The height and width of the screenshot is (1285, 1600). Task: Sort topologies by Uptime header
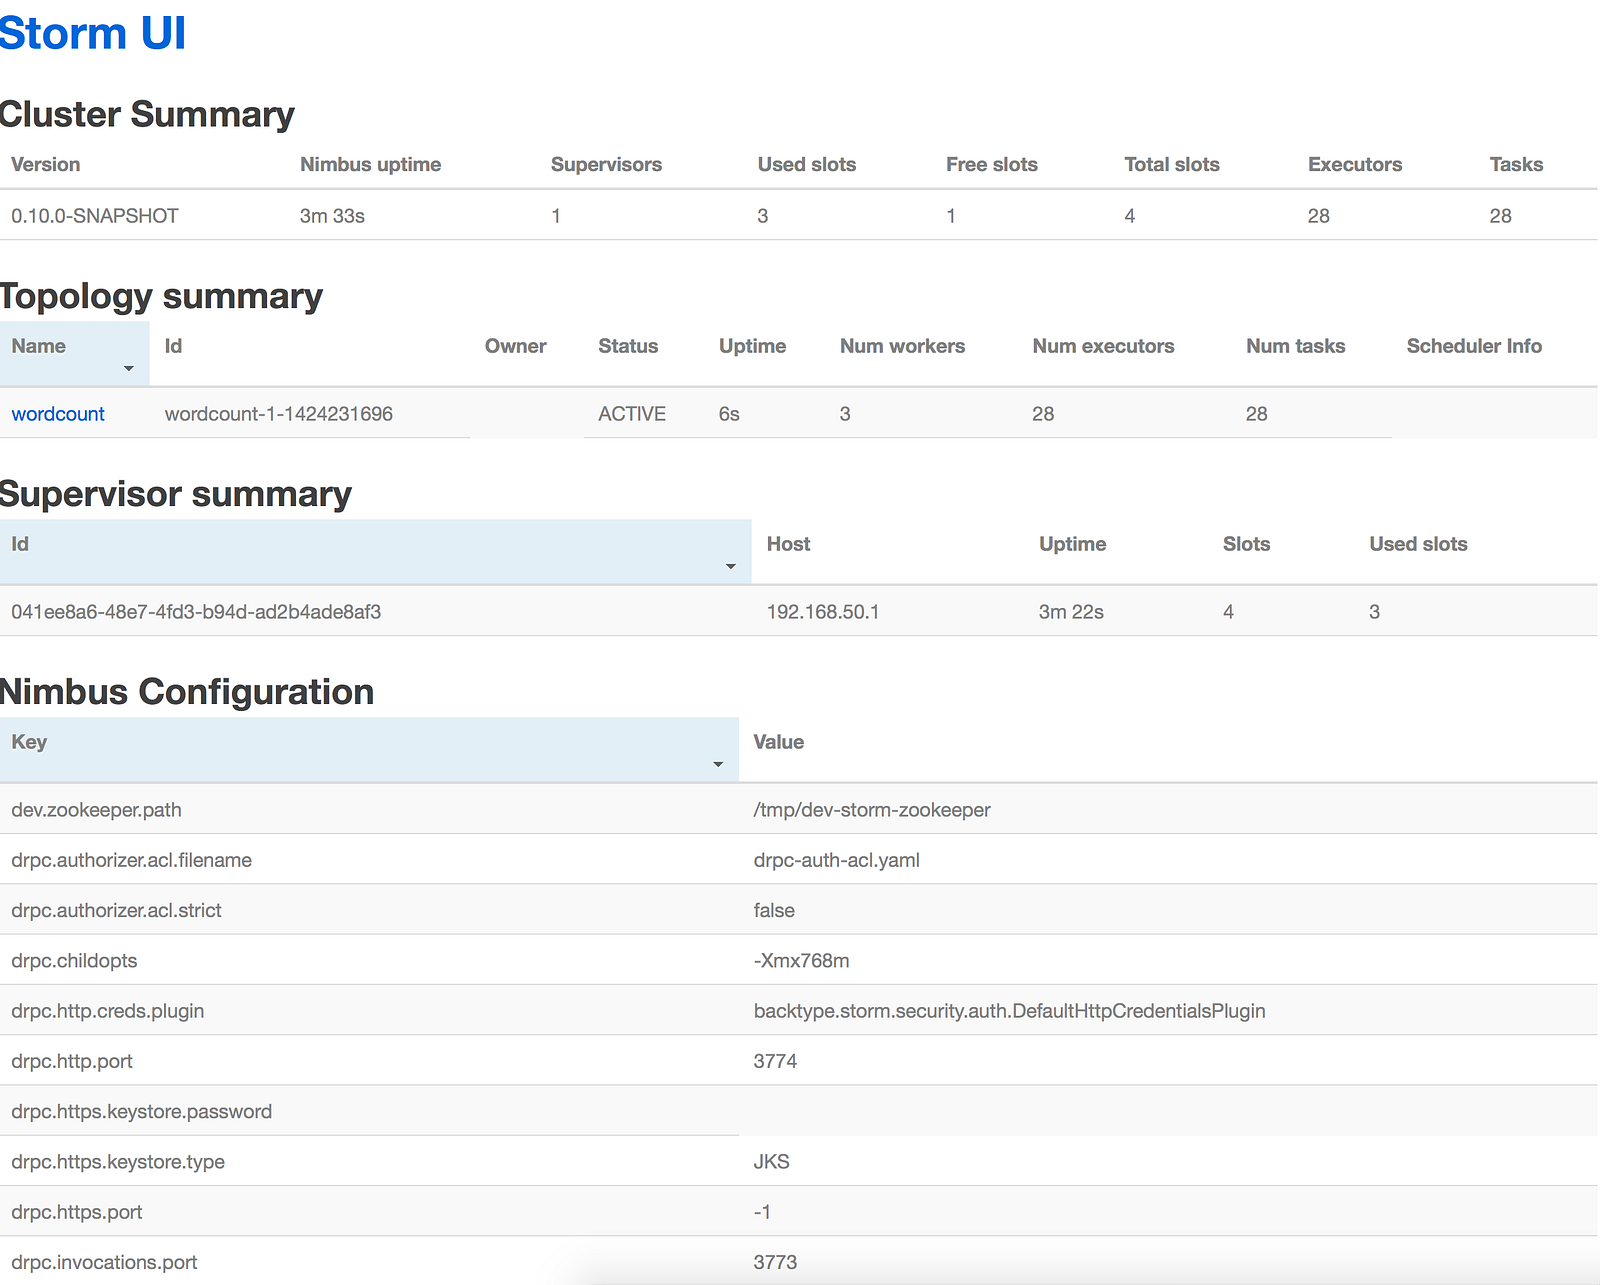click(752, 346)
